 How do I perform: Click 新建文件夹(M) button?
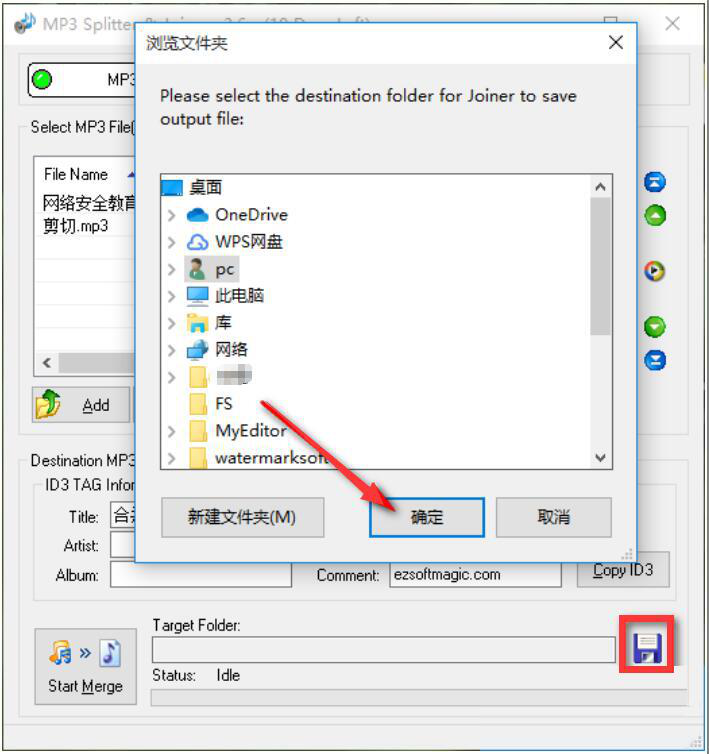(x=242, y=517)
